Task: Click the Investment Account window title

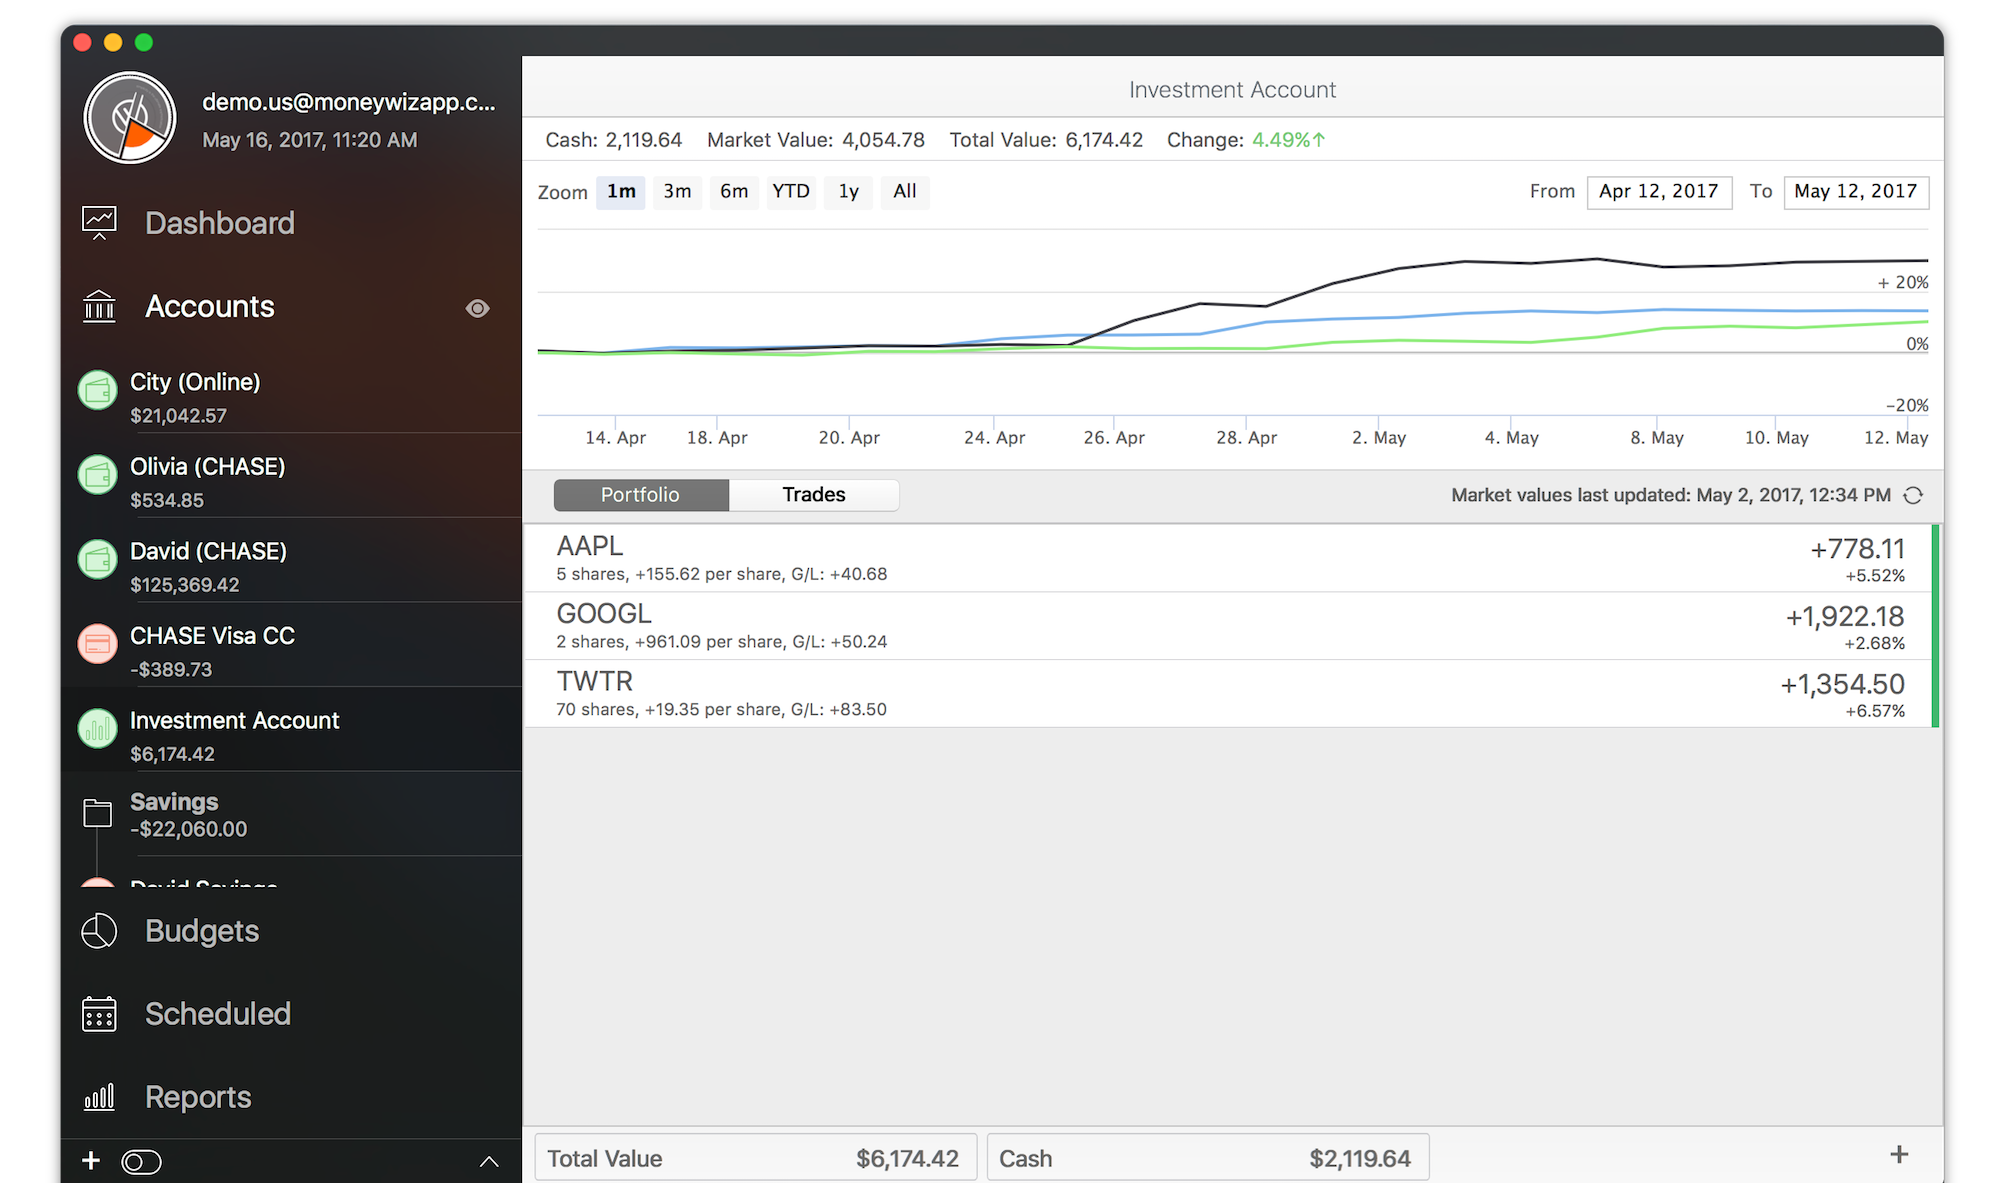Action: coord(1232,90)
